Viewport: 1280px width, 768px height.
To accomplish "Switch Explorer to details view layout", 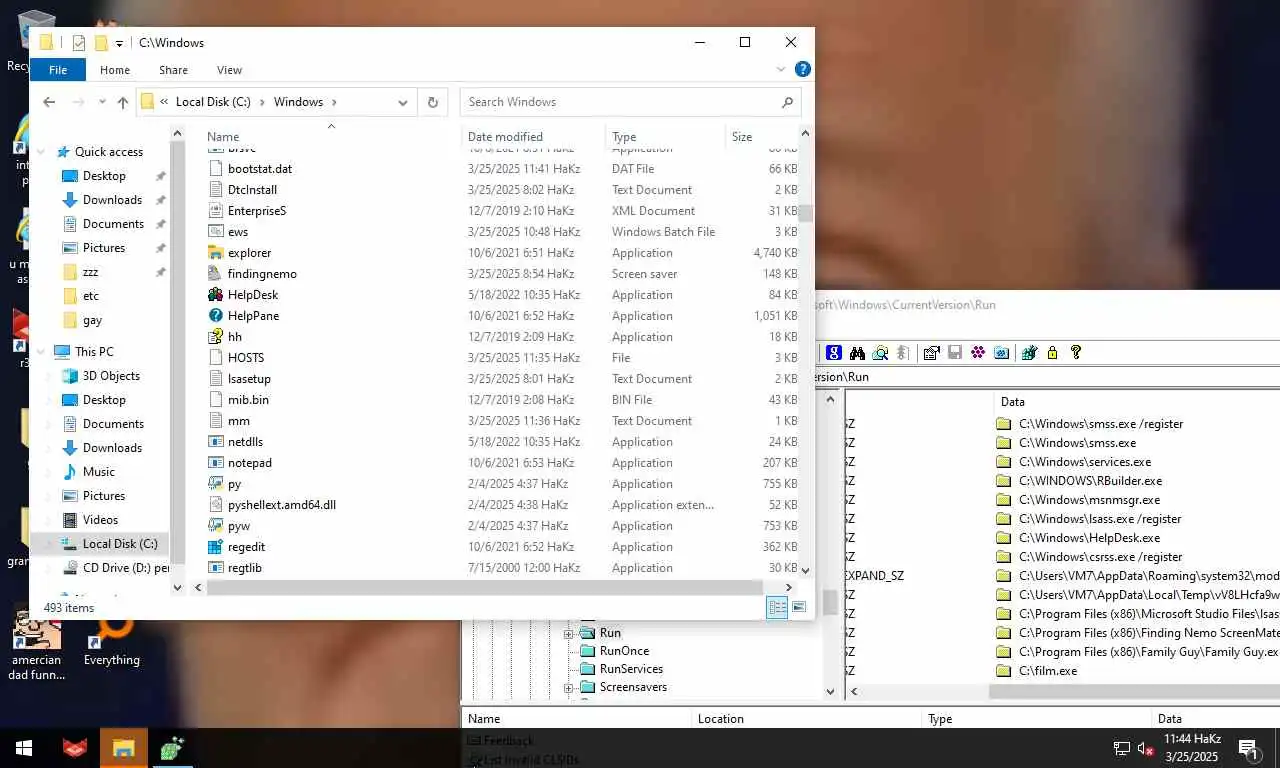I will coord(777,607).
